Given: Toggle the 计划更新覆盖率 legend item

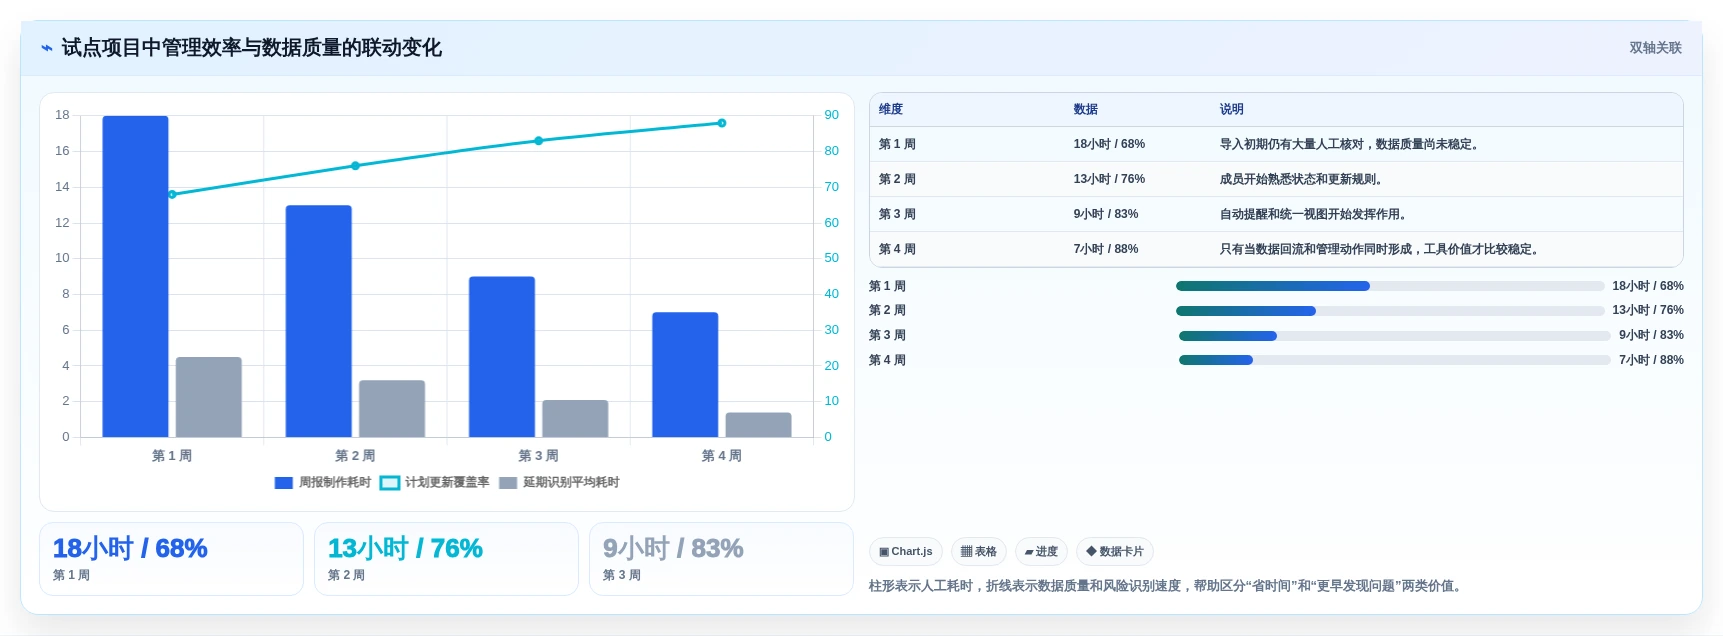Looking at the screenshot, I should (x=435, y=483).
